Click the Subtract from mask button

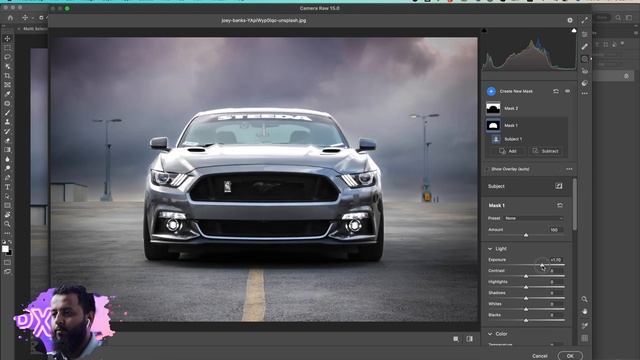click(x=545, y=151)
